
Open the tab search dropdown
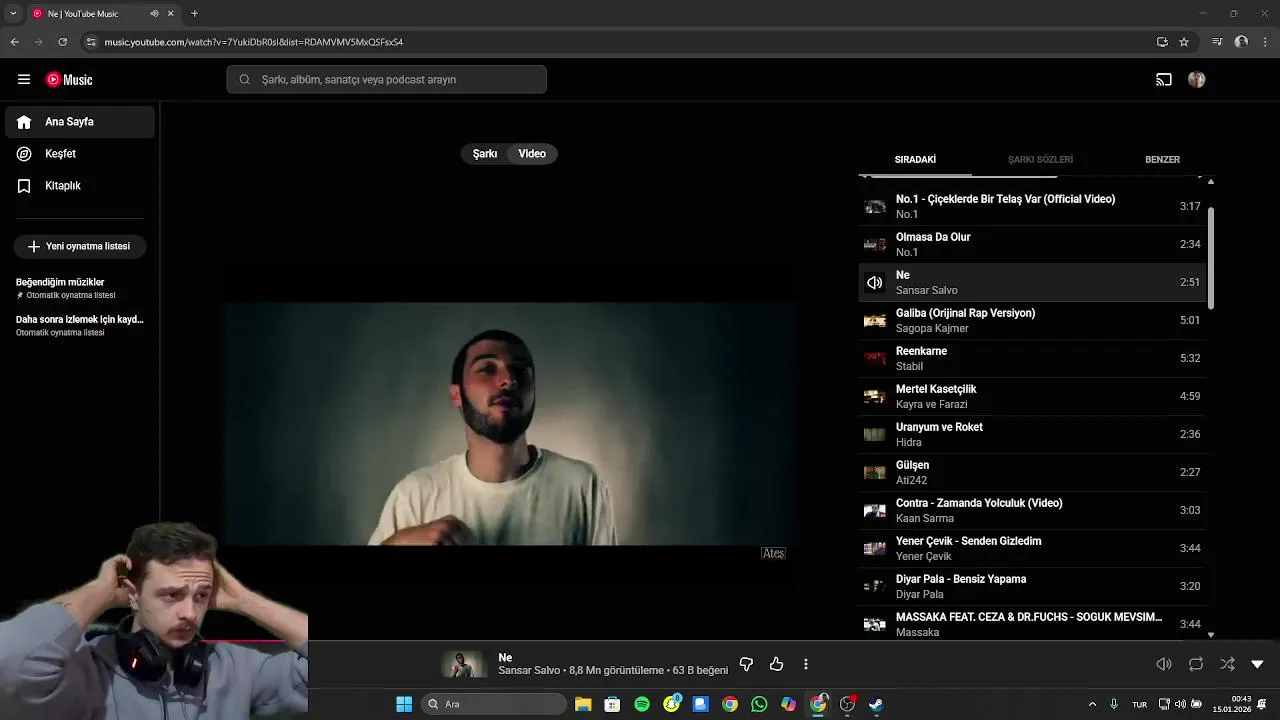13,14
